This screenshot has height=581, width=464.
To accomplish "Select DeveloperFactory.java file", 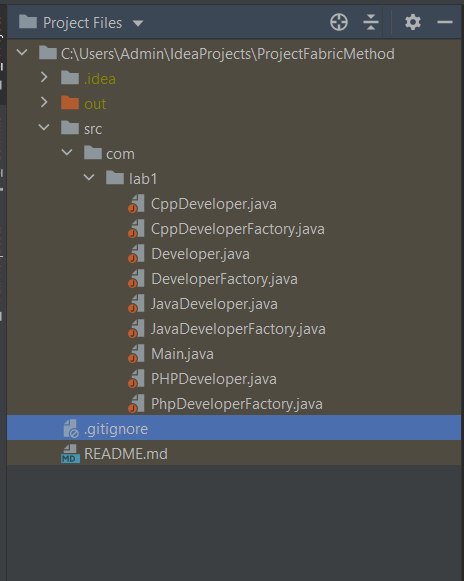I will [224, 279].
